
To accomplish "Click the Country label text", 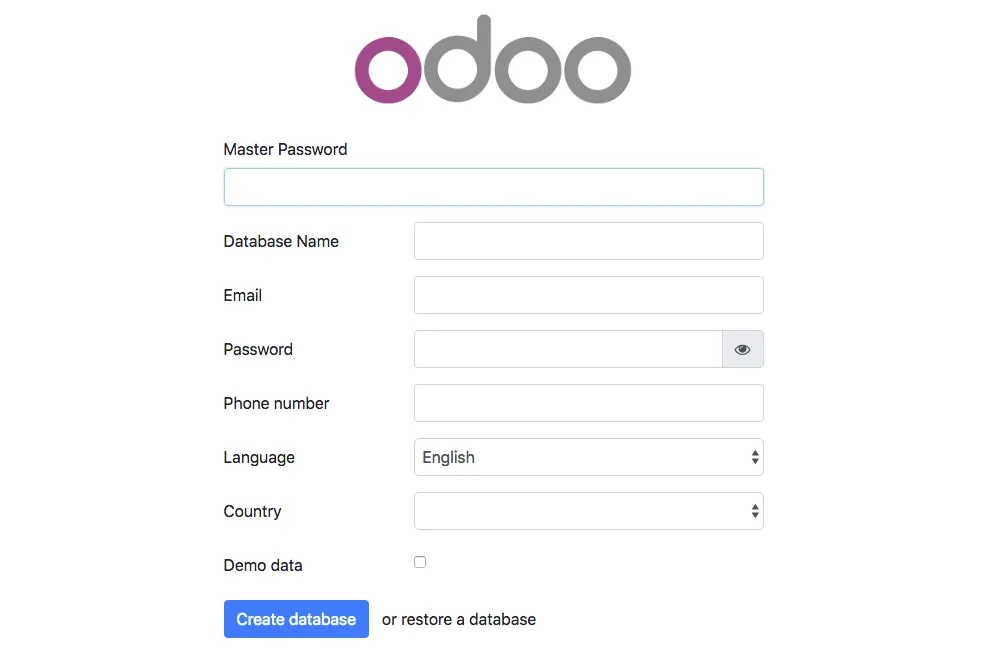I will [x=252, y=511].
